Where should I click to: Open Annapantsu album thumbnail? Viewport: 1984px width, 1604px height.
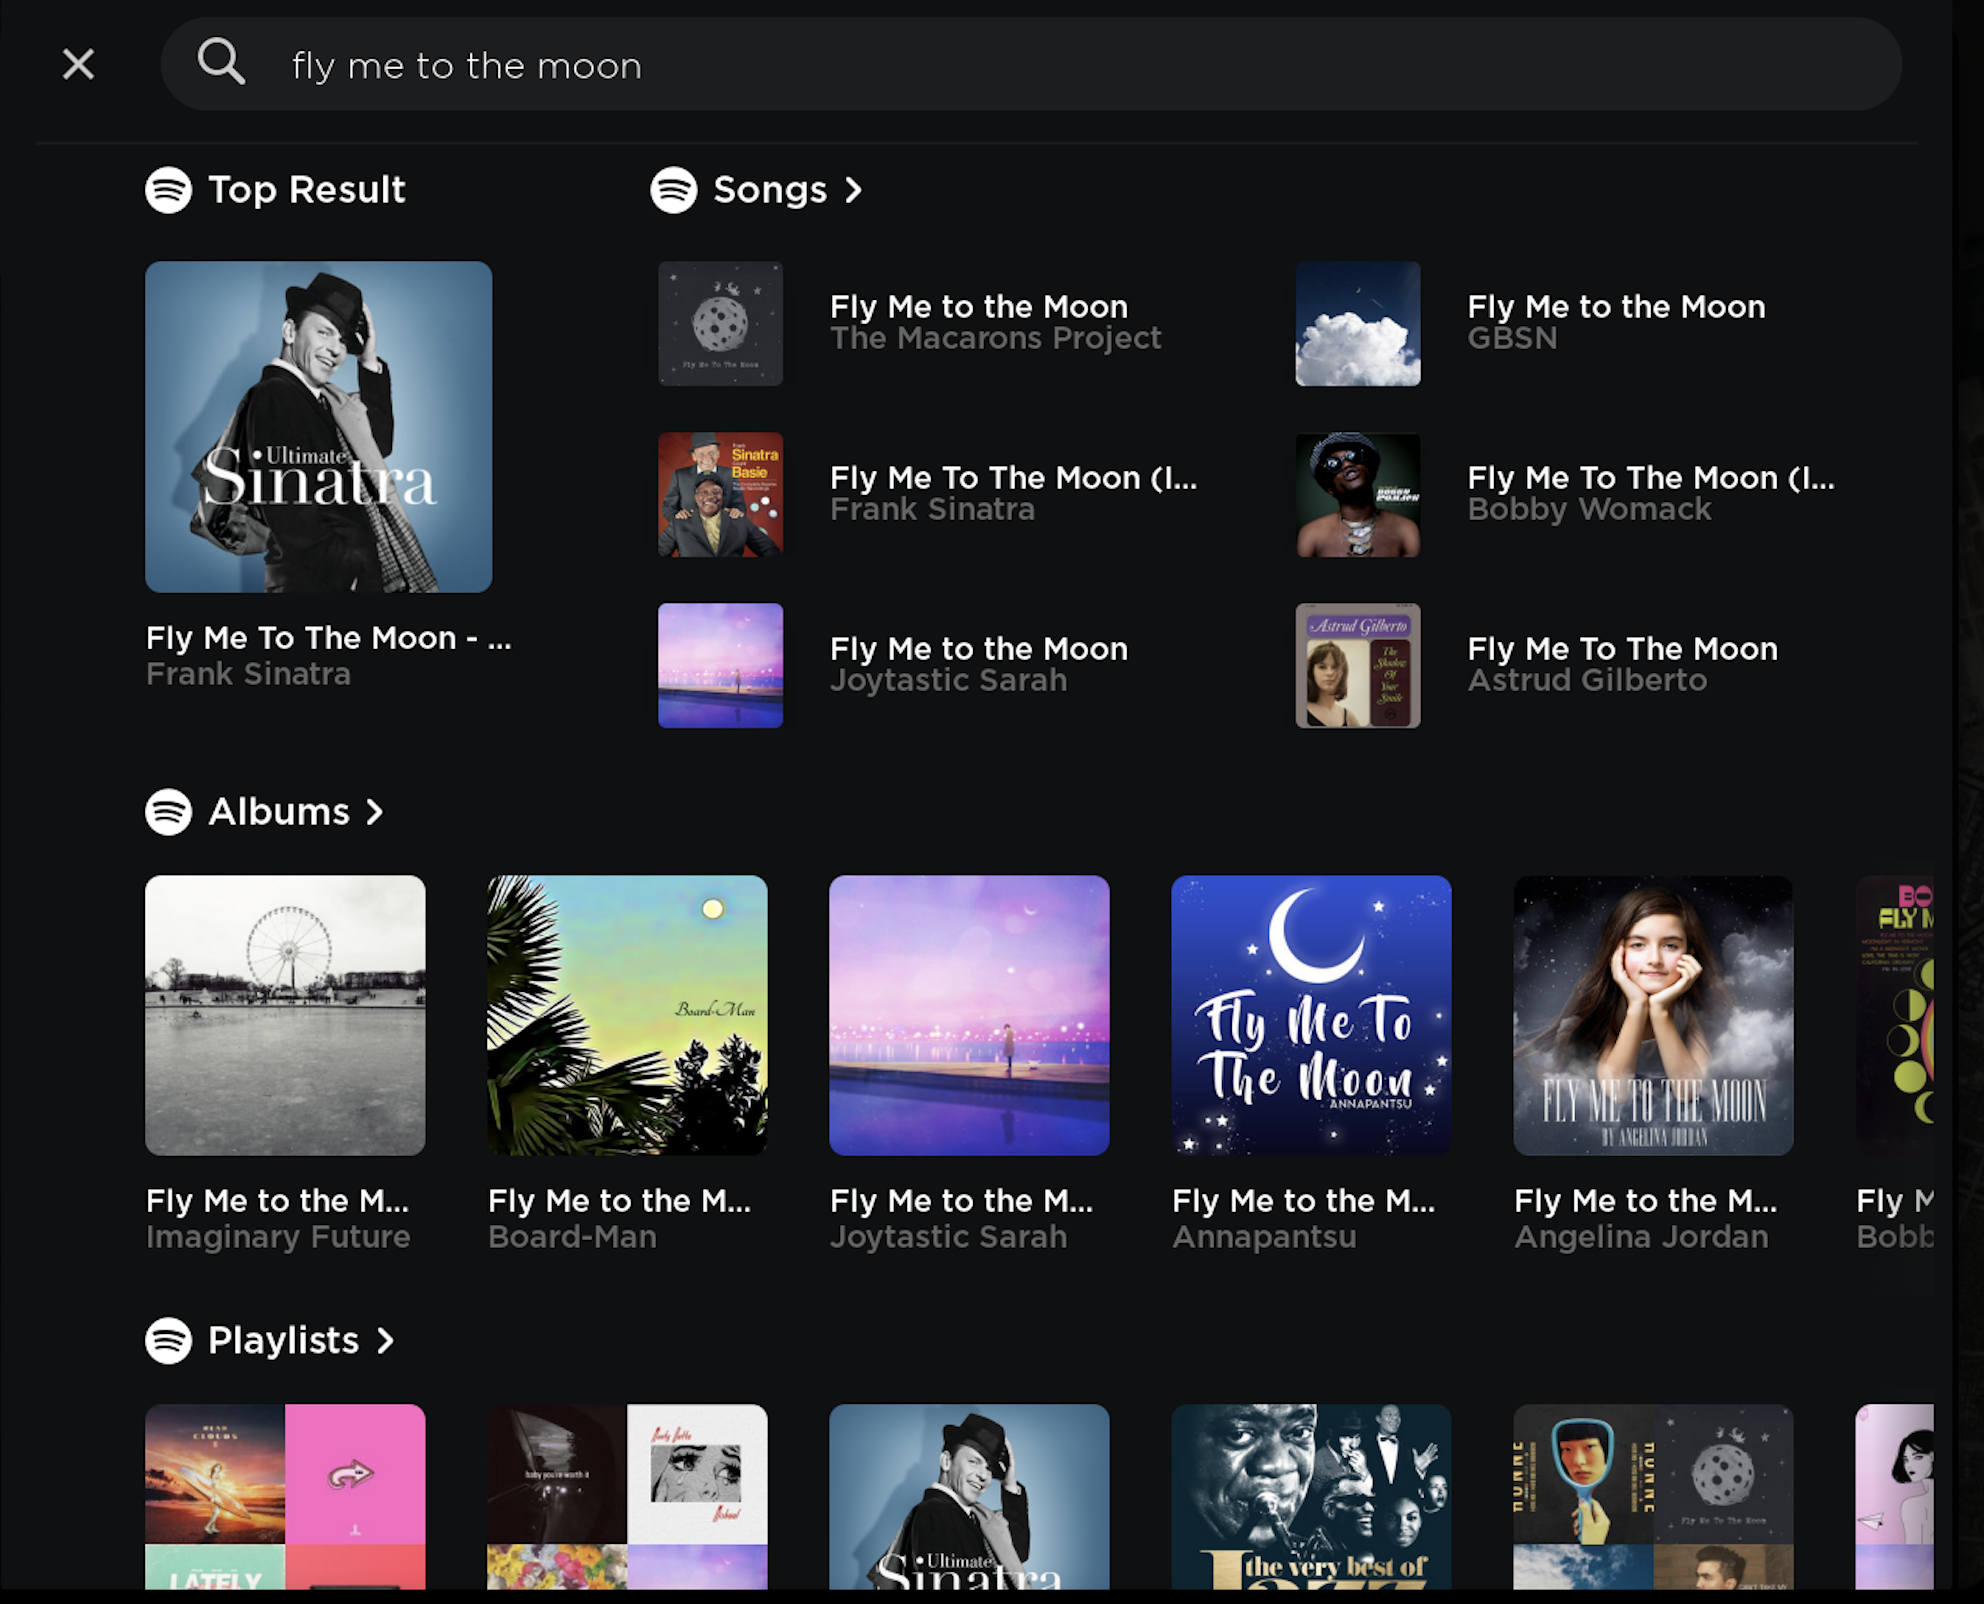(1310, 1013)
